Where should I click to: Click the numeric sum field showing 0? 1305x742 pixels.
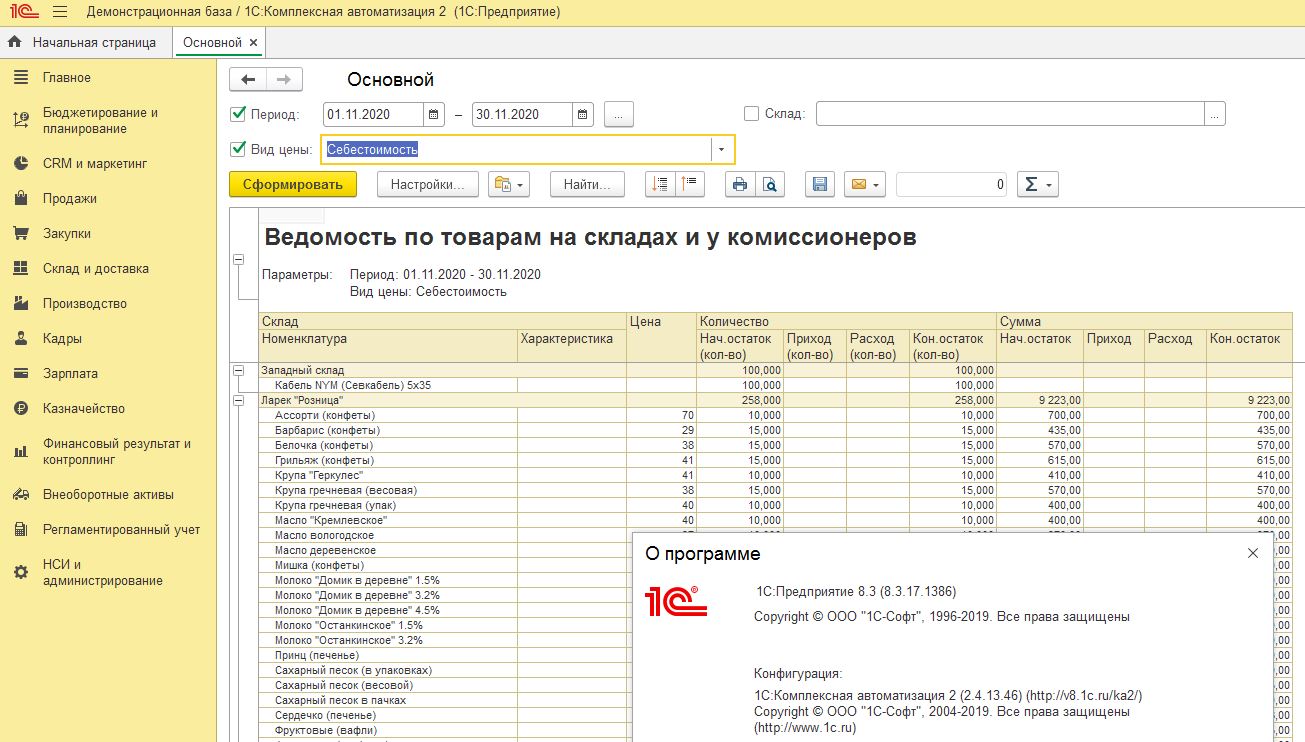click(951, 184)
